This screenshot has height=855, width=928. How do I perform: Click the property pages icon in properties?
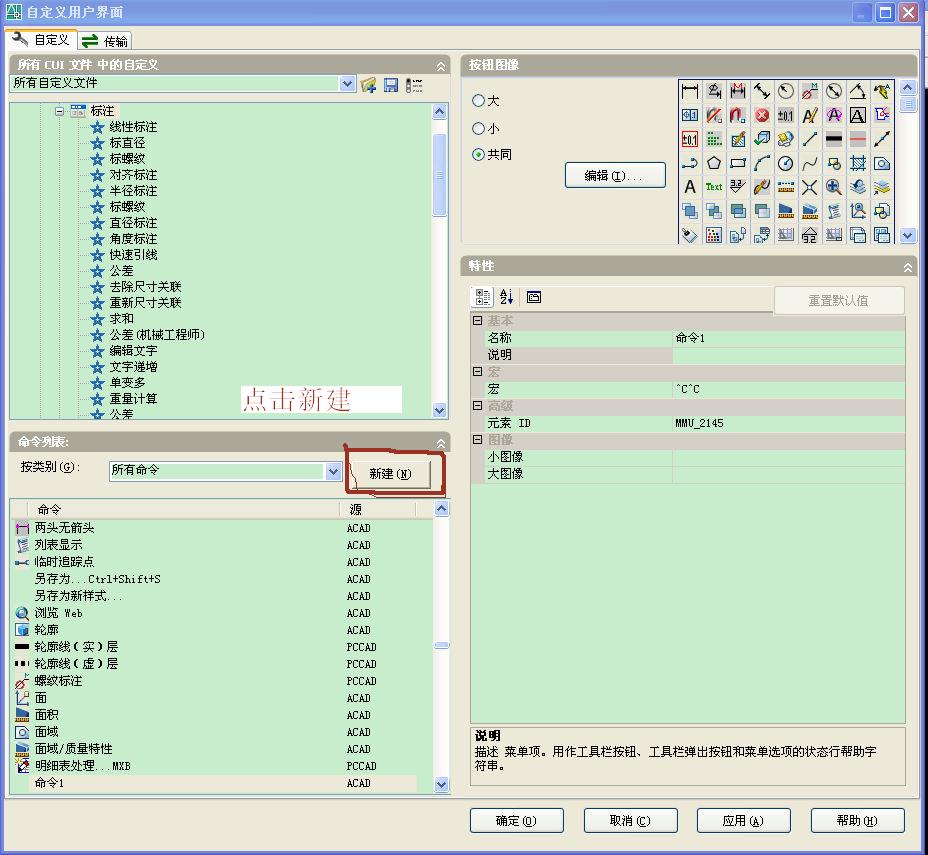pyautogui.click(x=534, y=297)
